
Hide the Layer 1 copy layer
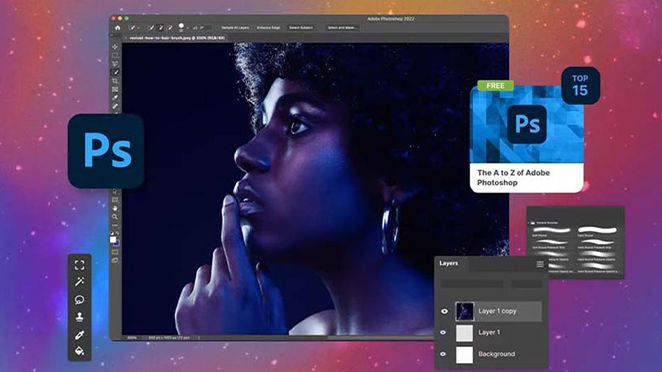(444, 311)
